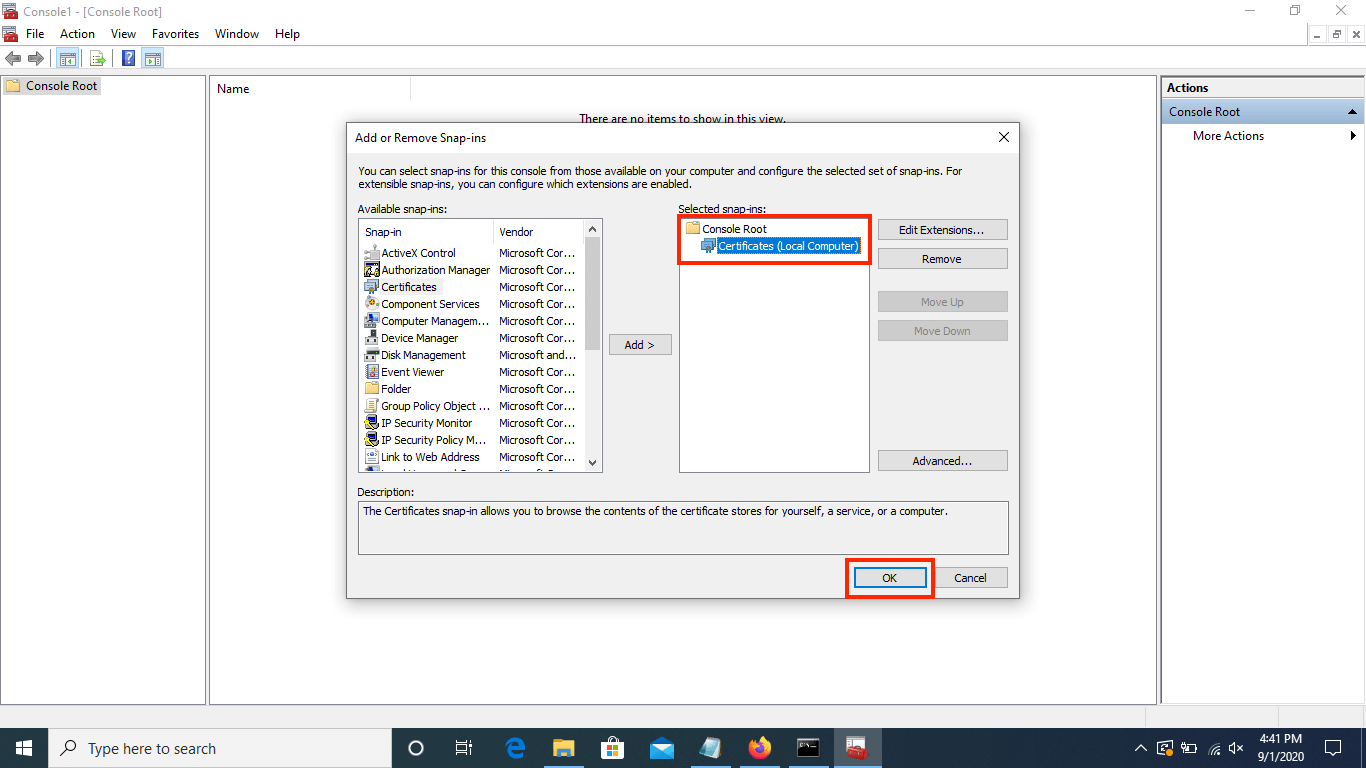The width and height of the screenshot is (1366, 768).
Task: Open the Favorites menu
Action: click(x=175, y=34)
